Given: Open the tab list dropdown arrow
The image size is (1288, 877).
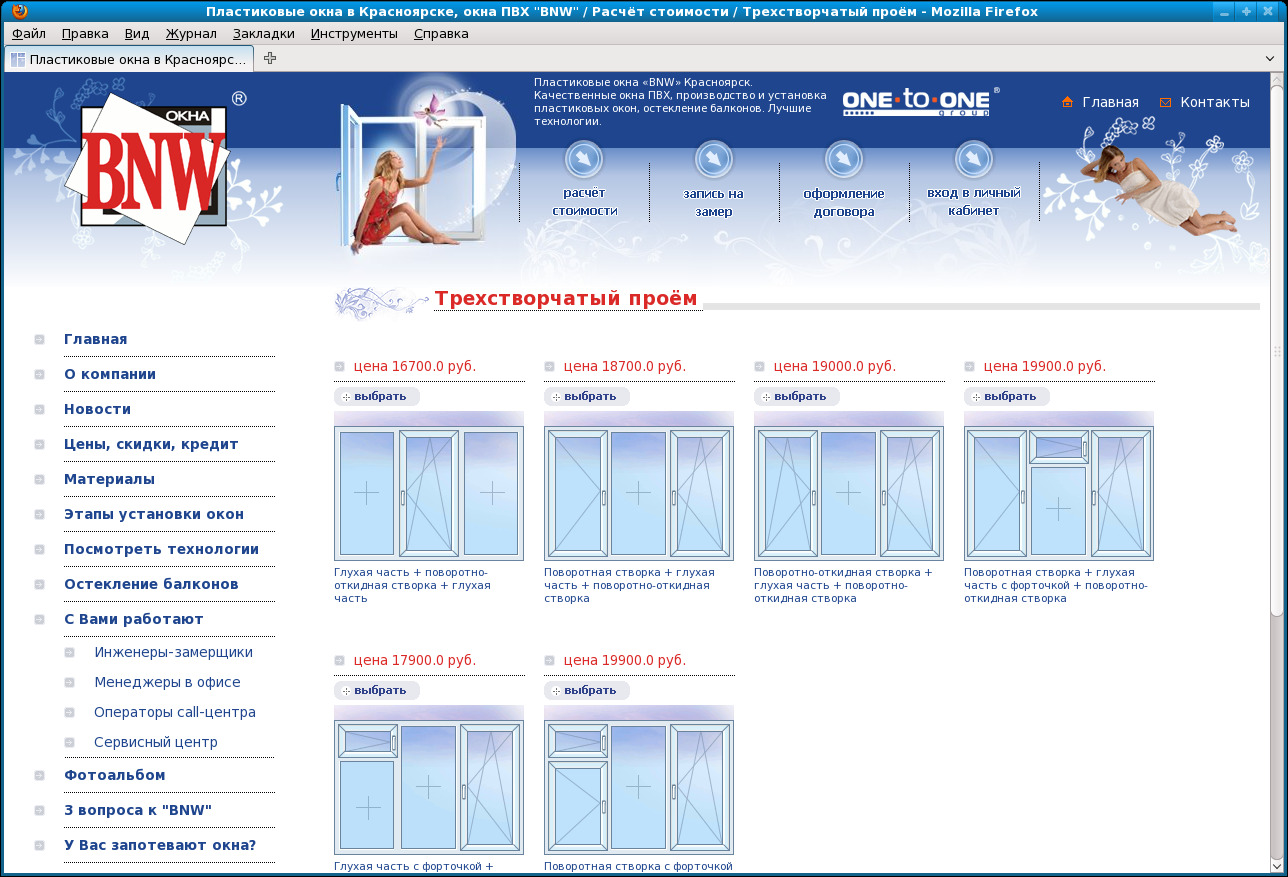Looking at the screenshot, I should pyautogui.click(x=1271, y=59).
